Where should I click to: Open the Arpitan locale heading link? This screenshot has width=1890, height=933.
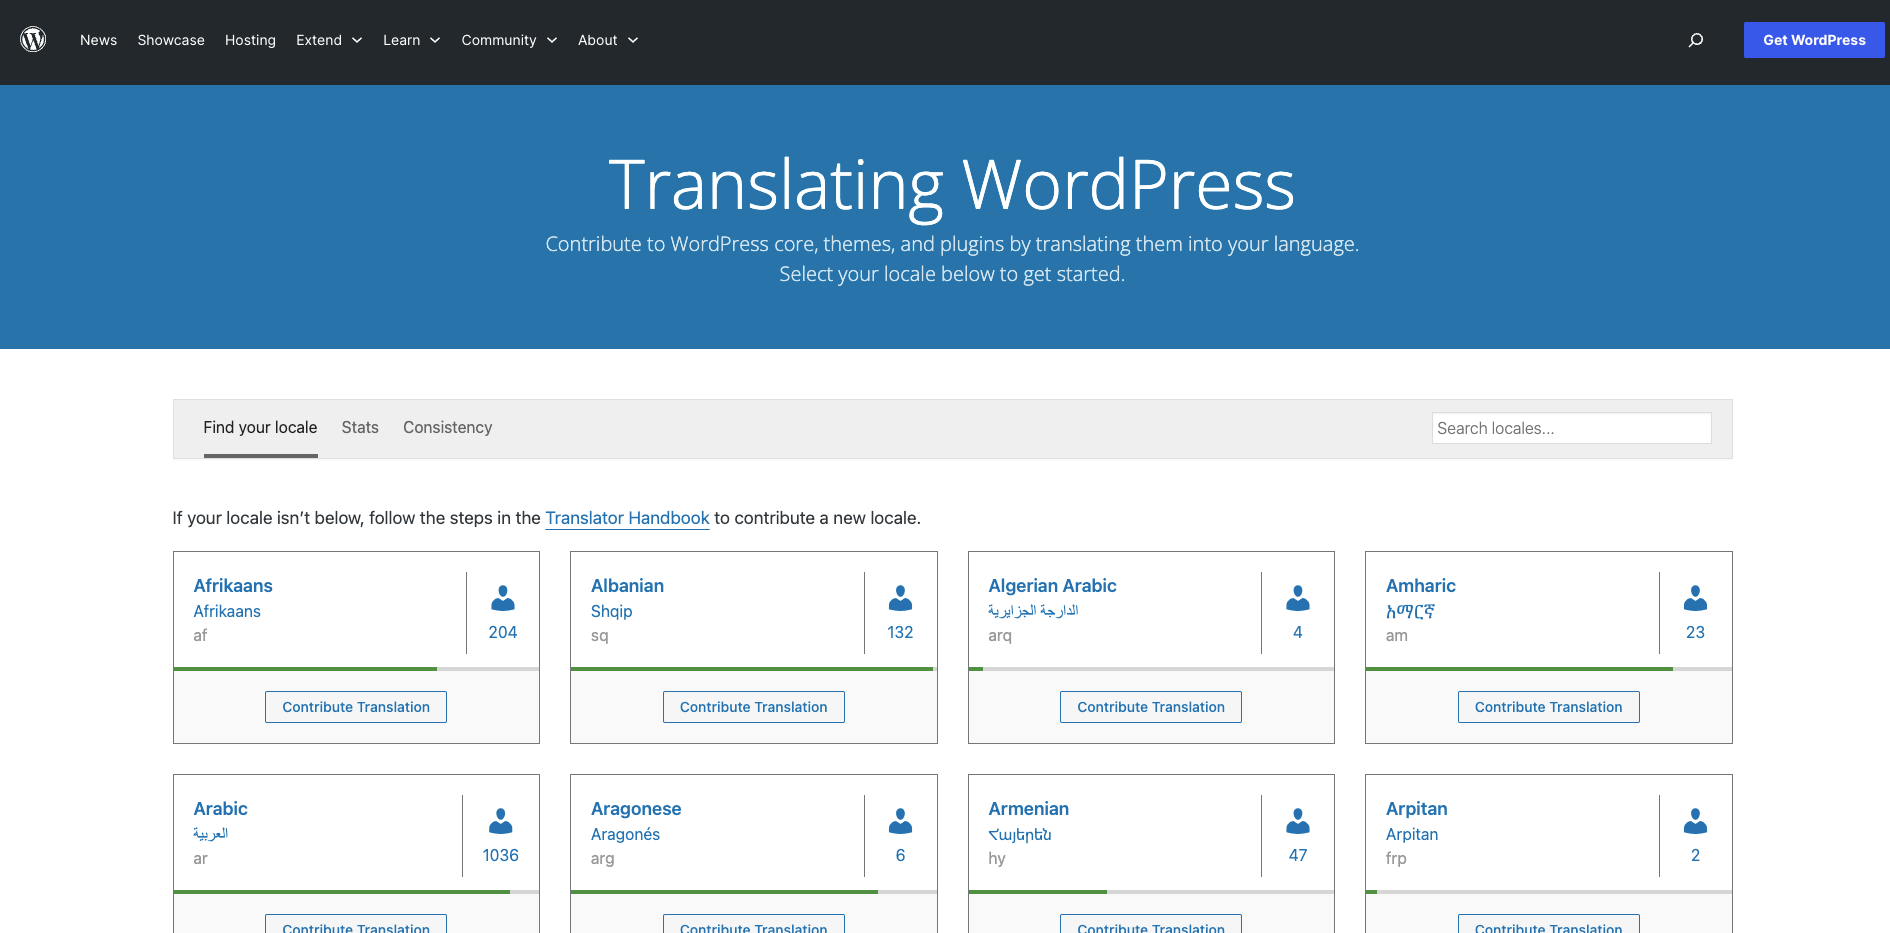pos(1416,809)
